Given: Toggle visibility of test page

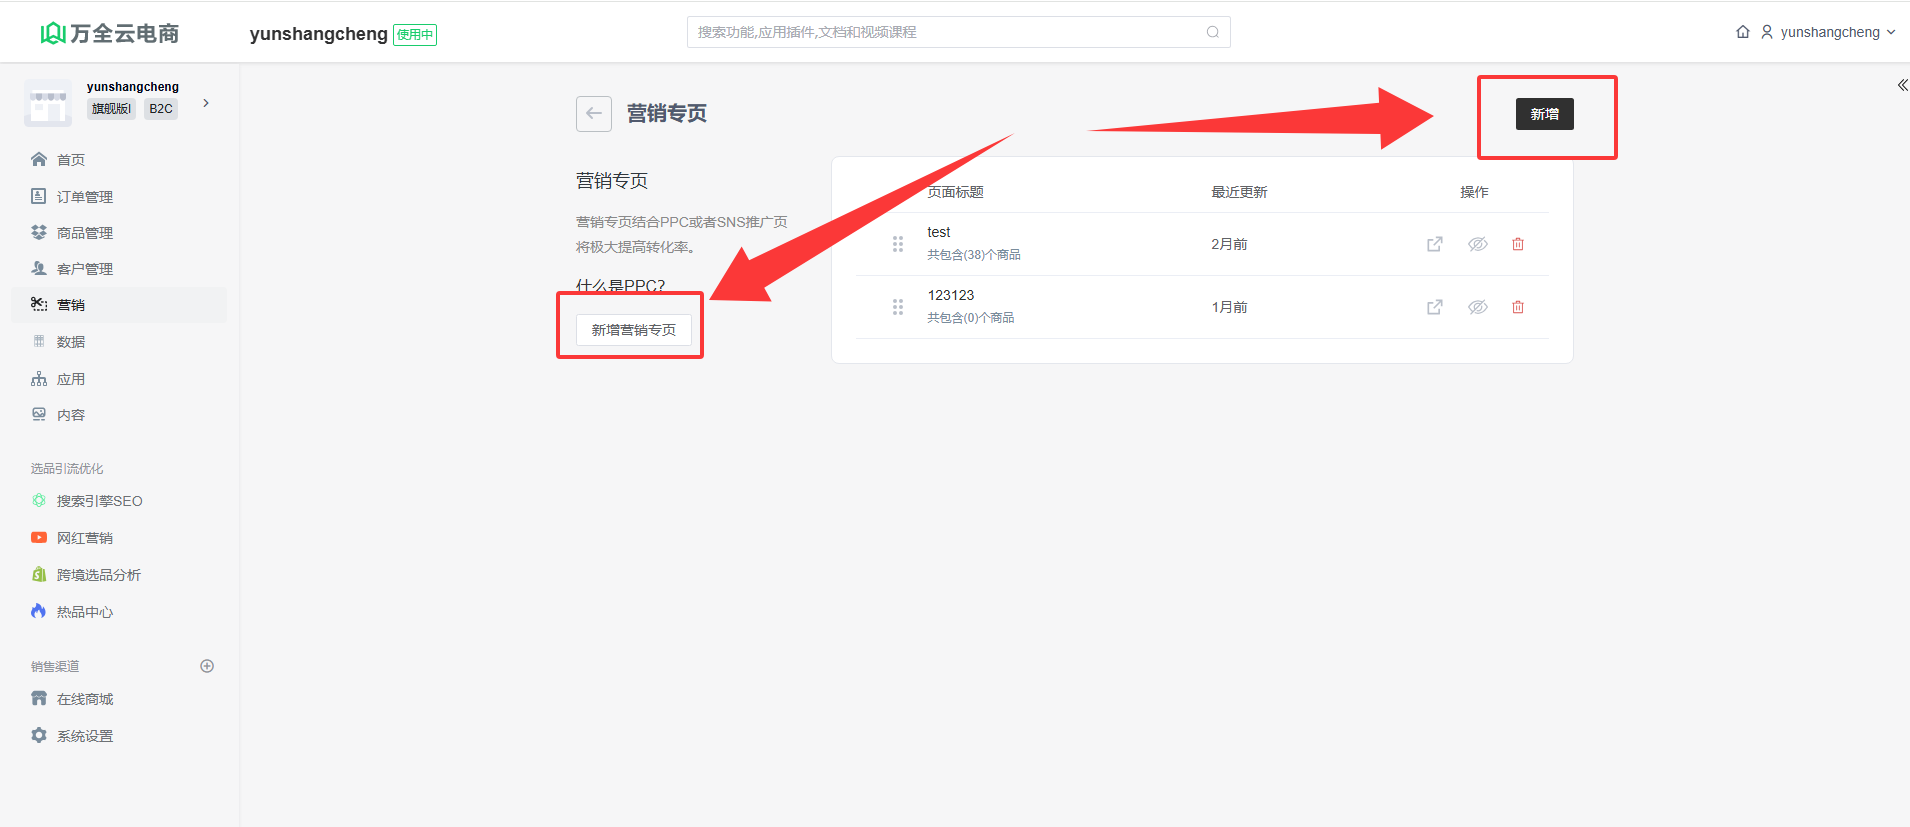Looking at the screenshot, I should [x=1477, y=244].
